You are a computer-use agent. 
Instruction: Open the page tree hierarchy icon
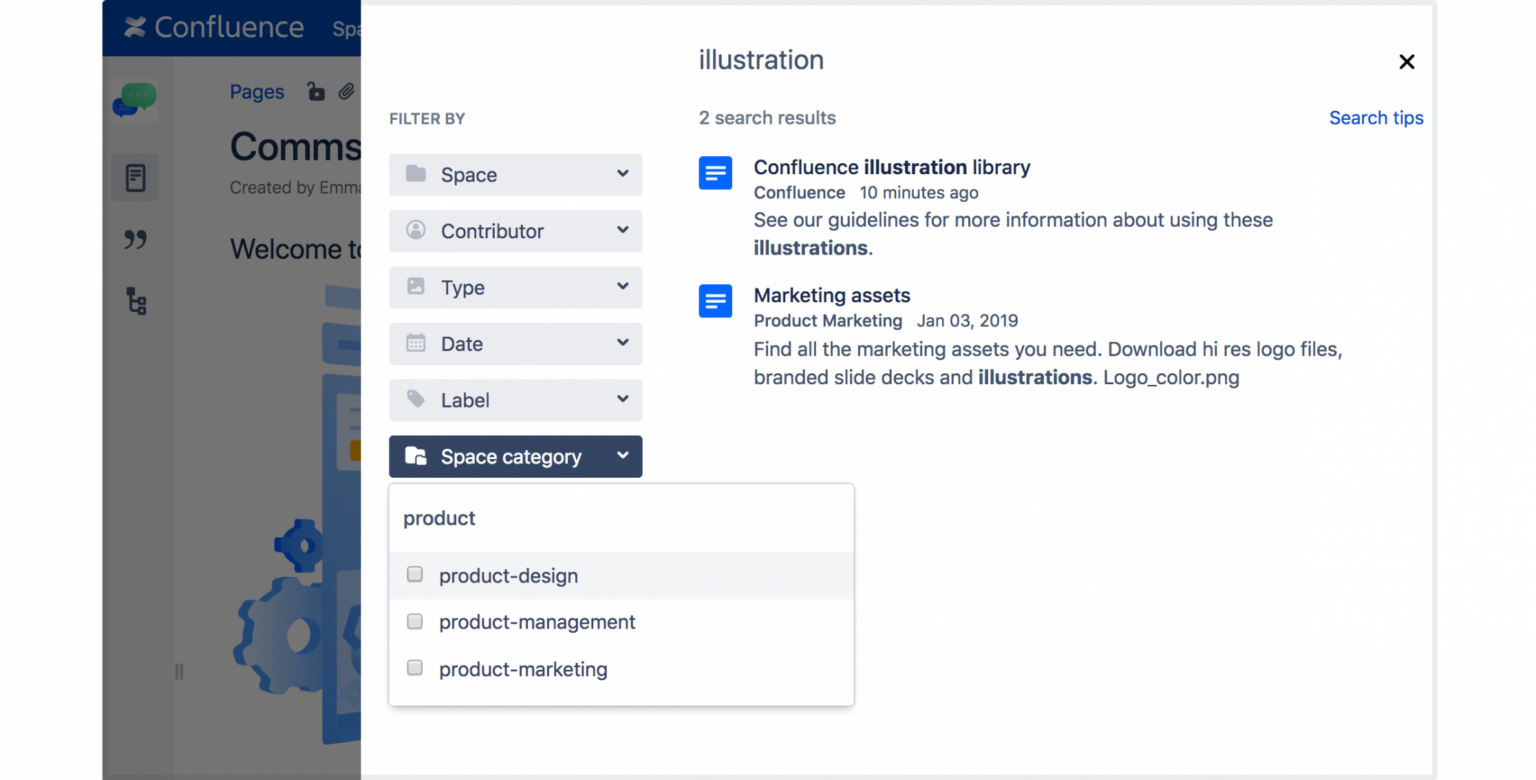[136, 302]
